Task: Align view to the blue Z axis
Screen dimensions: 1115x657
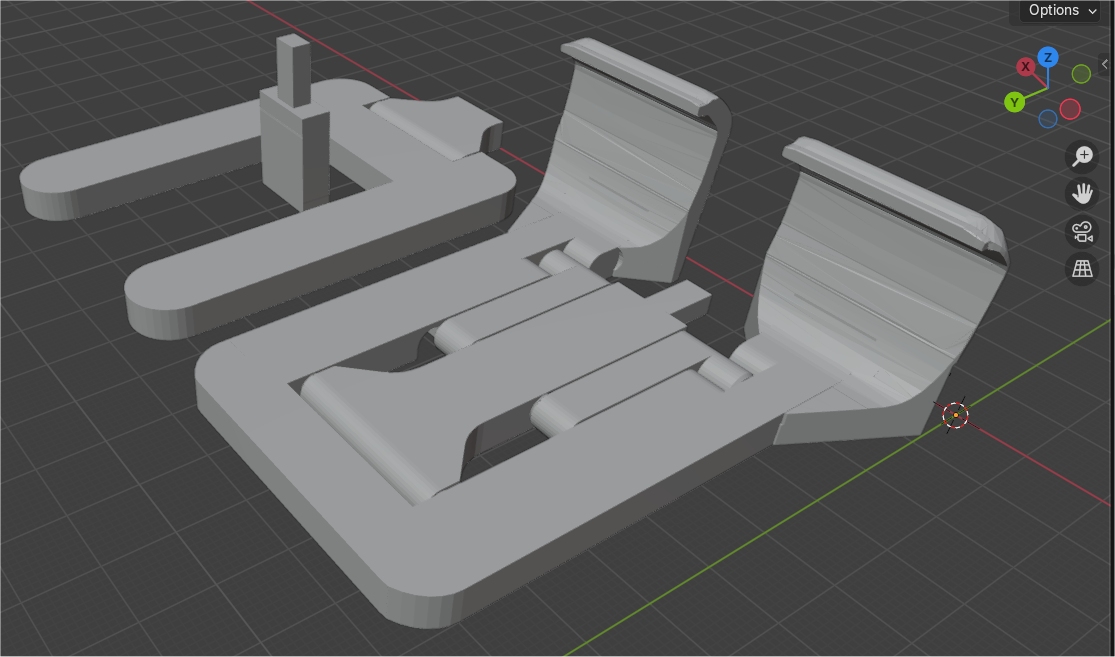Action: (1047, 58)
